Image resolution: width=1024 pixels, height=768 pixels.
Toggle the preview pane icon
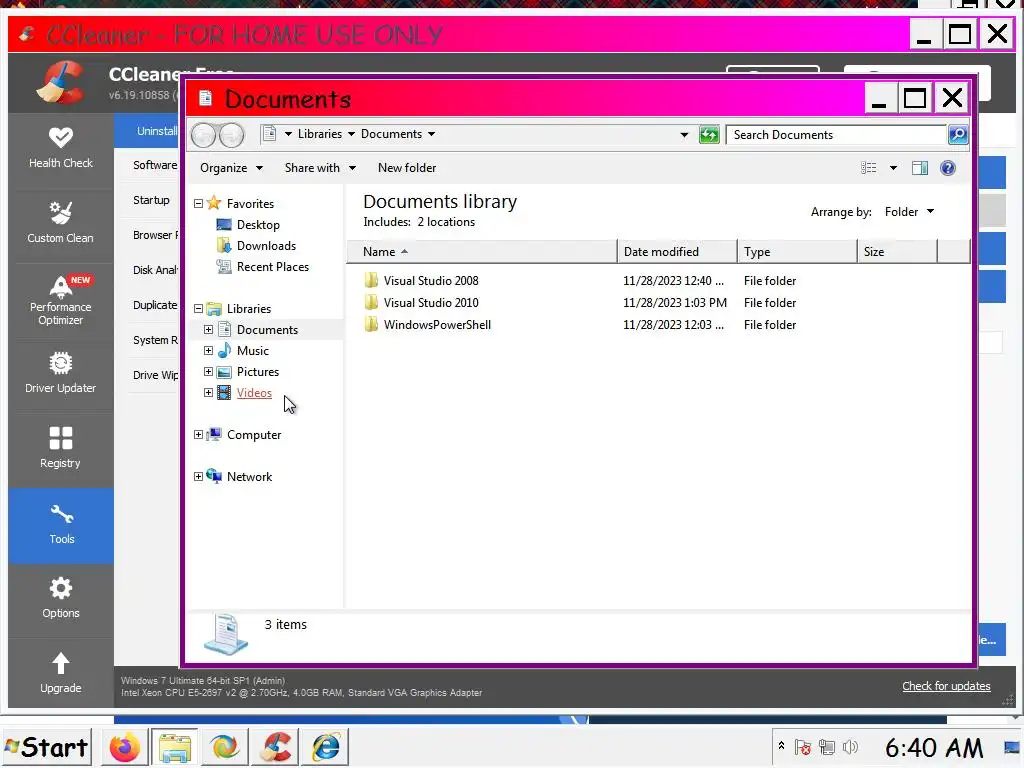pyautogui.click(x=920, y=168)
